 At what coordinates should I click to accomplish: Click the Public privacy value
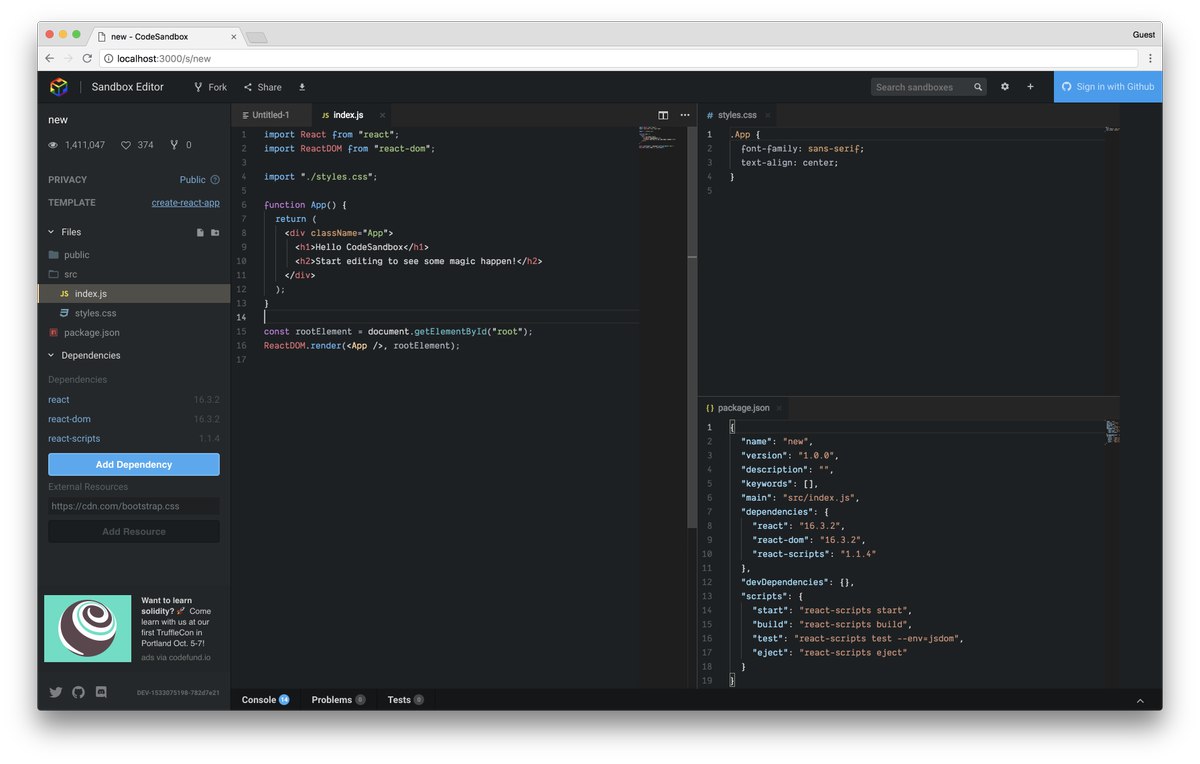pyautogui.click(x=193, y=180)
